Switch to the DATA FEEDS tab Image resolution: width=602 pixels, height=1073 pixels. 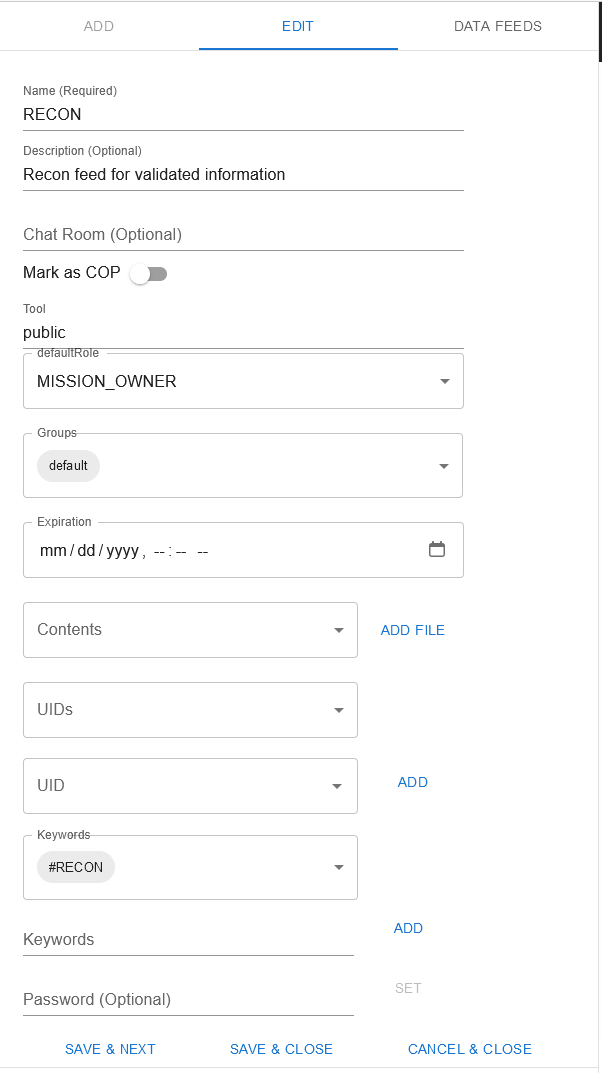tap(497, 26)
